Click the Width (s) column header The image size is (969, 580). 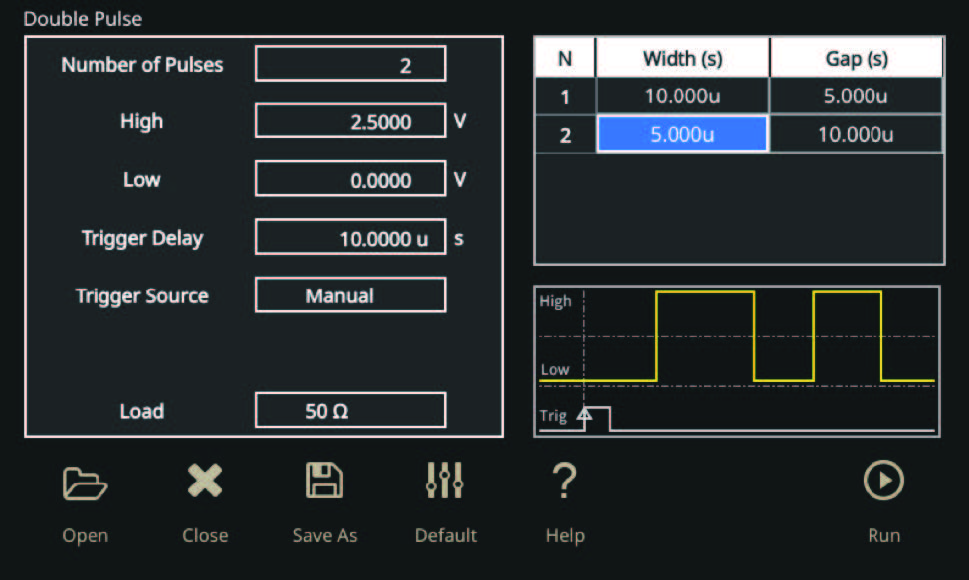tap(682, 58)
